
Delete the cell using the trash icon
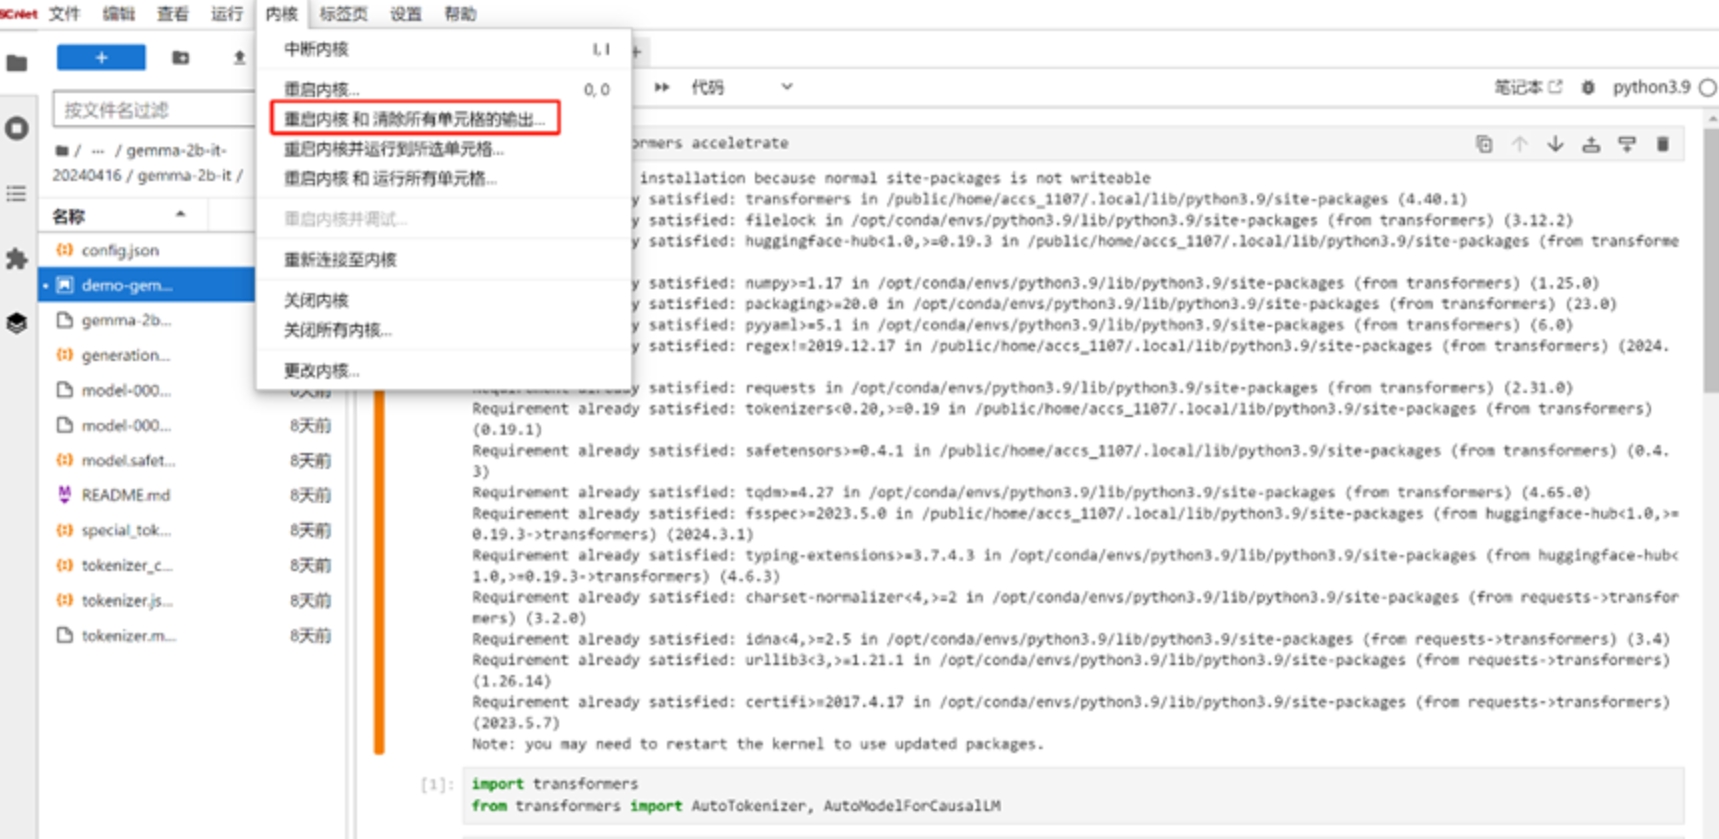1662,144
